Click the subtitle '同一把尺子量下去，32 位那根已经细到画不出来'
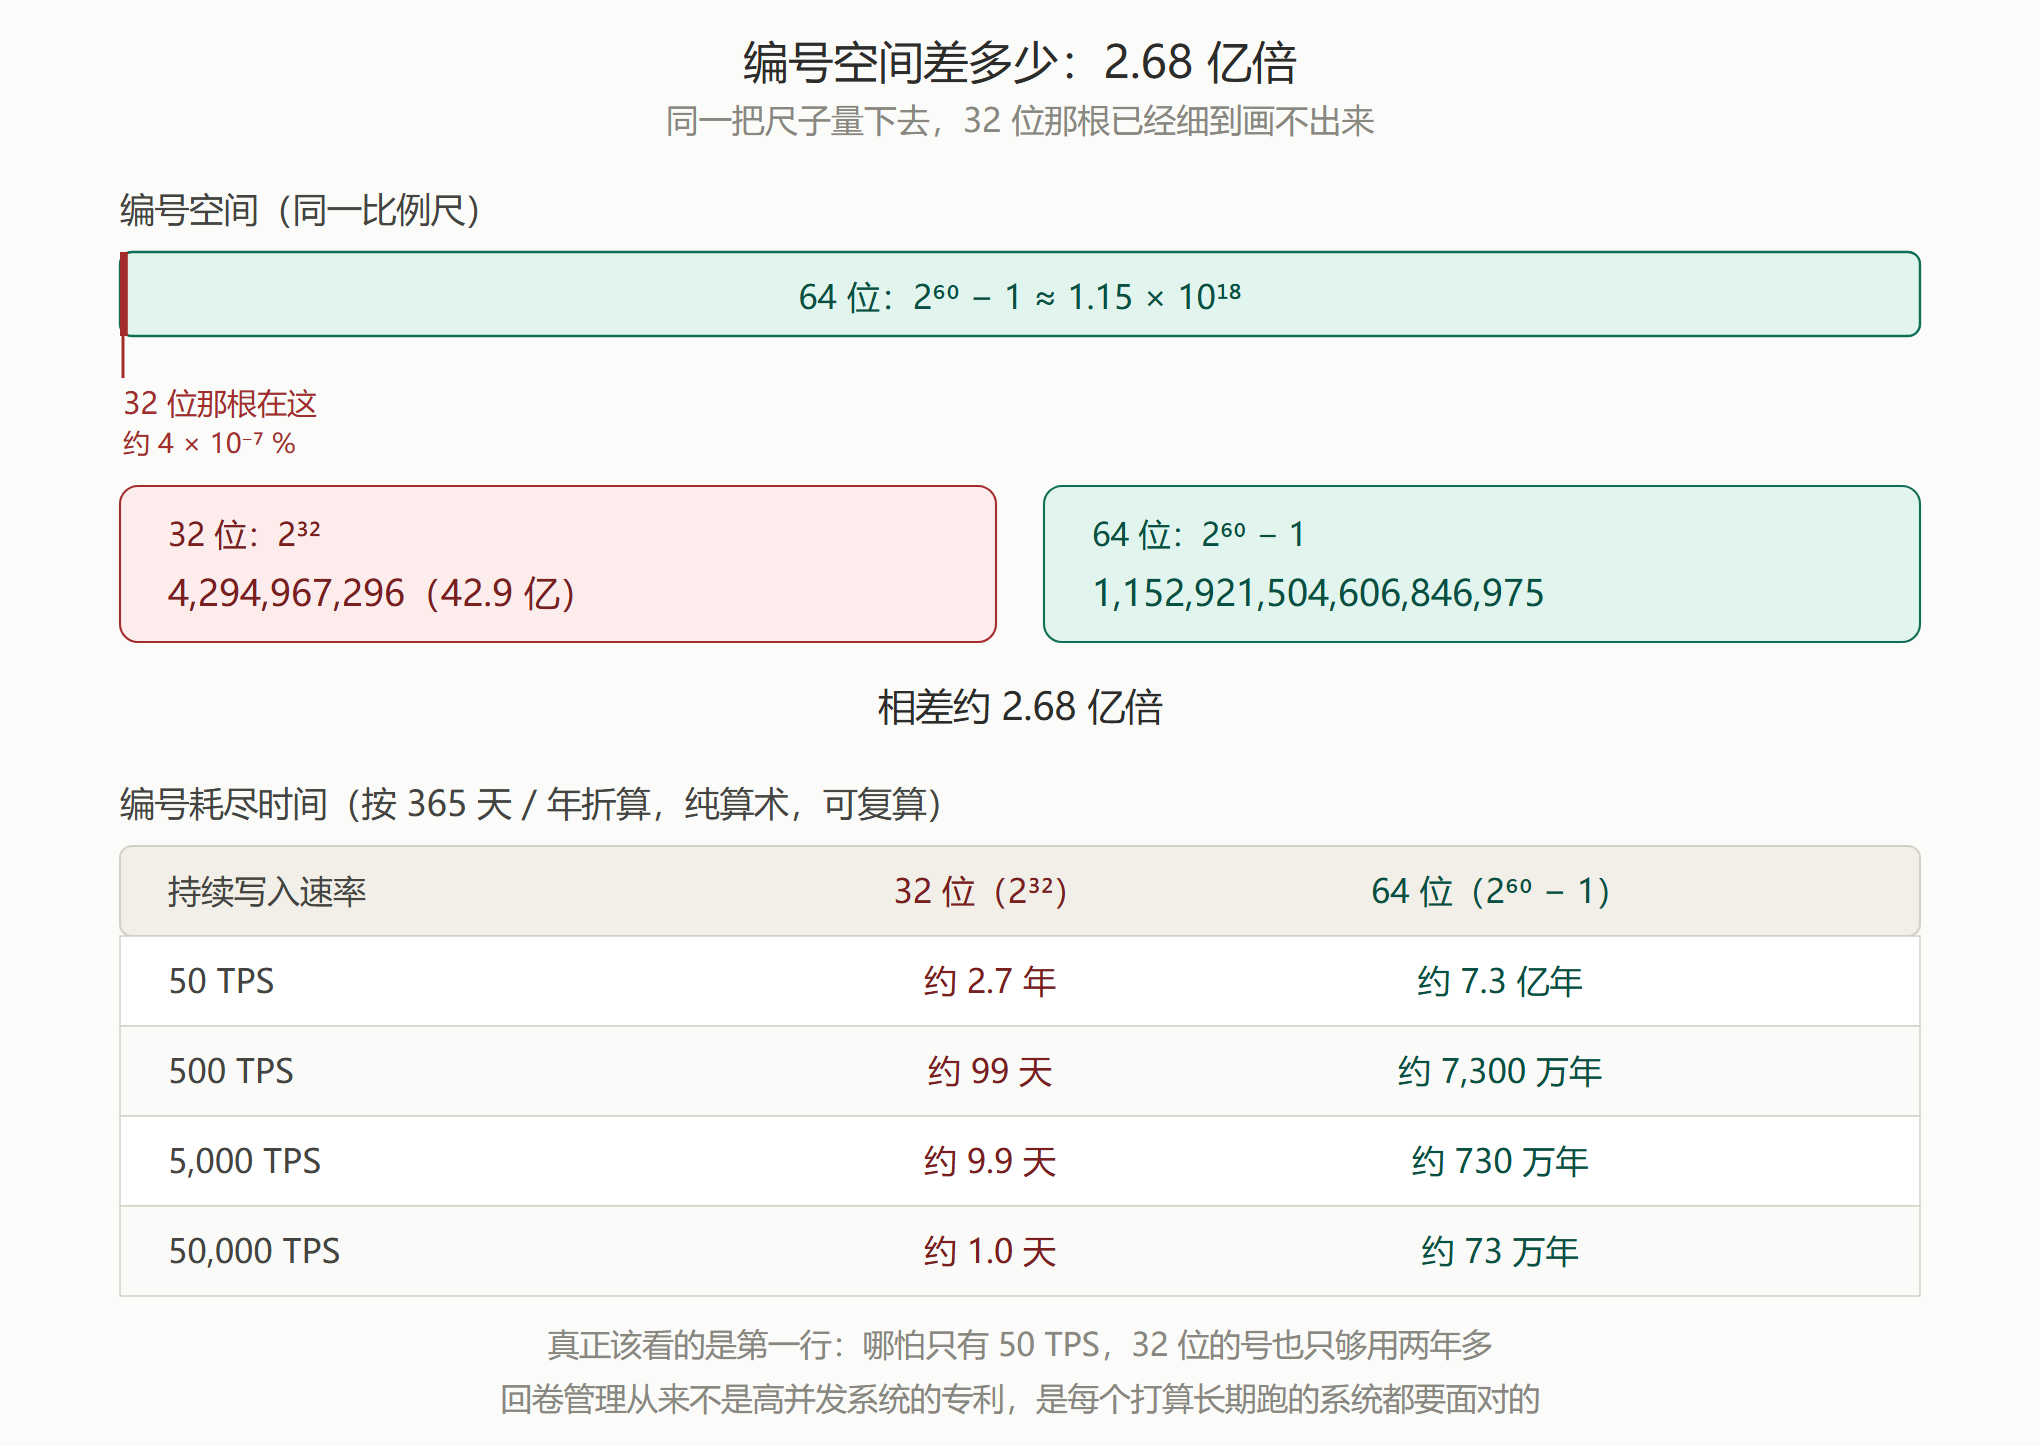This screenshot has height=1446, width=2040. point(1020,121)
